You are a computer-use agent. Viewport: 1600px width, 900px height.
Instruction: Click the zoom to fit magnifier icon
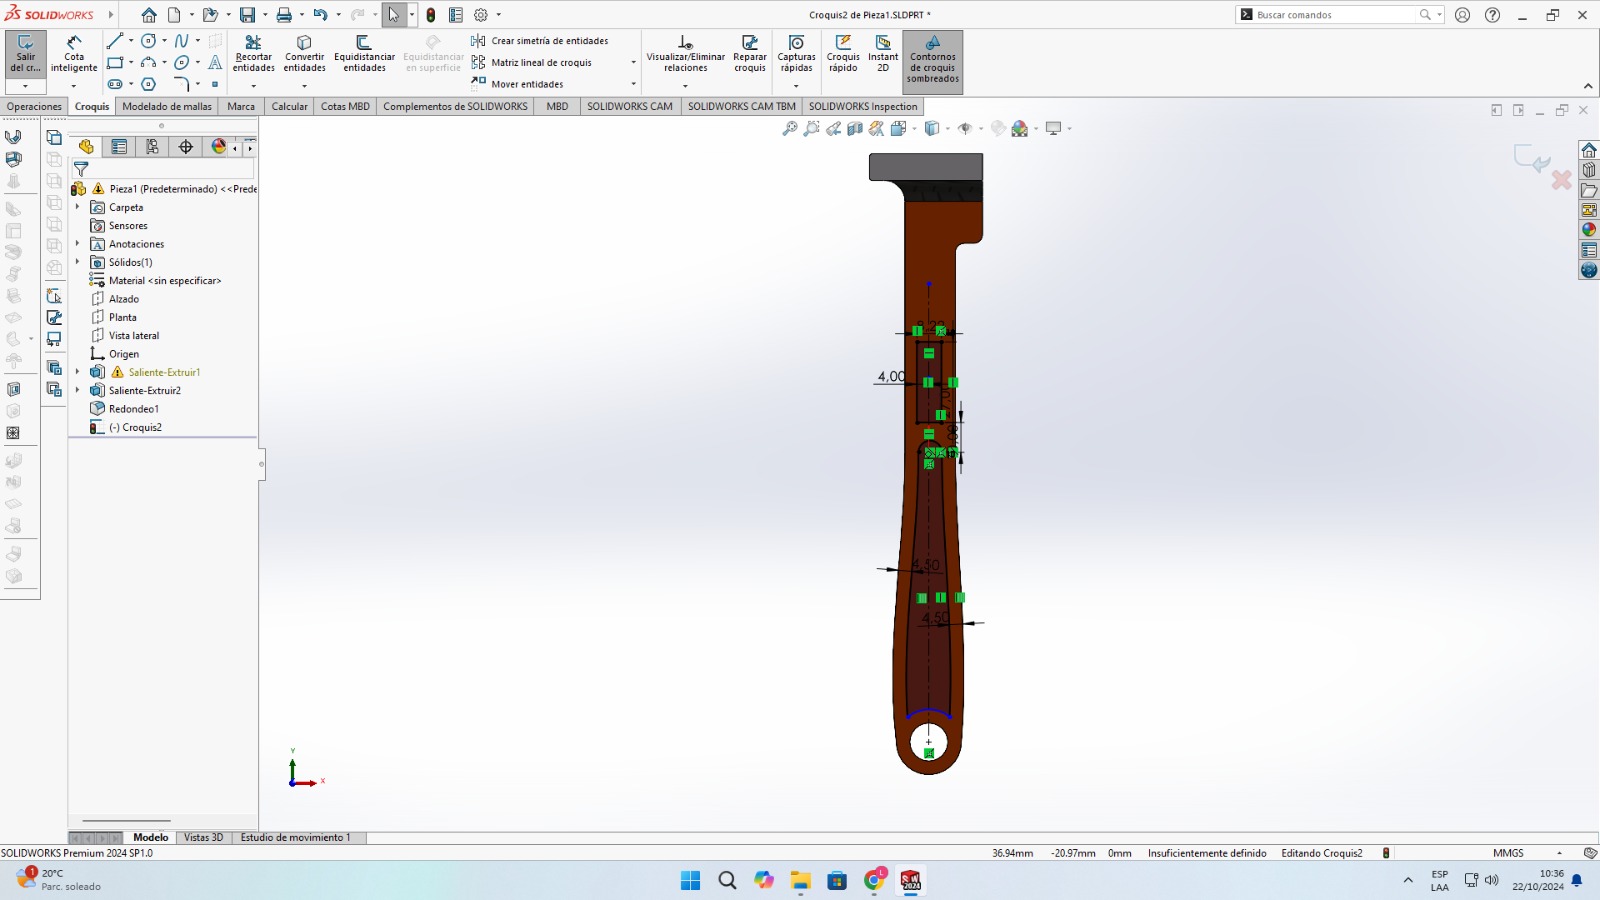789,129
